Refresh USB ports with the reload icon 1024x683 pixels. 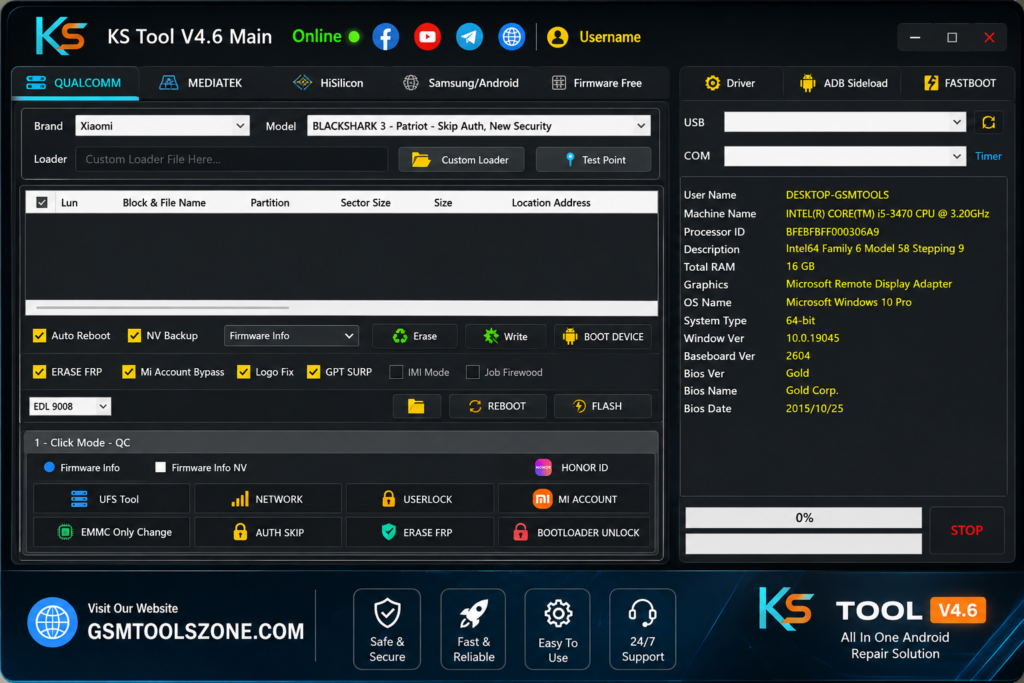(x=988, y=122)
